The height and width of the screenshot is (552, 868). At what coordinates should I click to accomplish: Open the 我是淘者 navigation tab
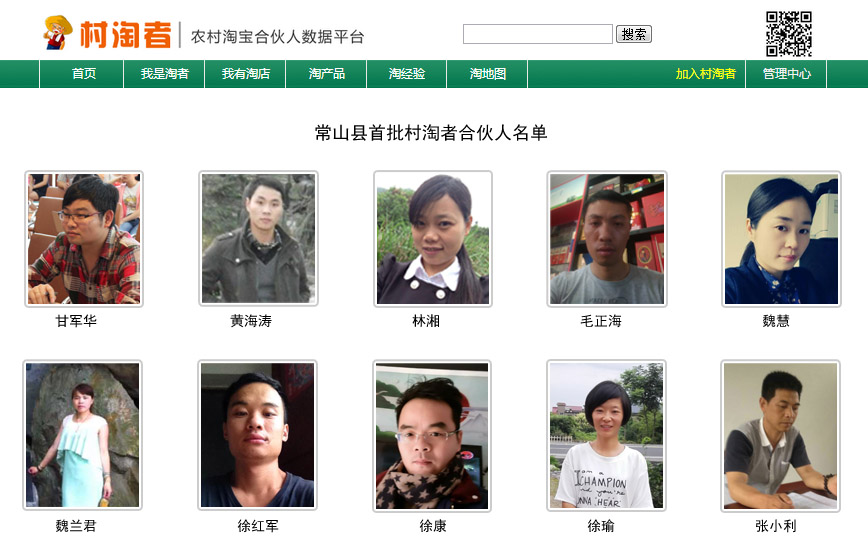pos(164,74)
